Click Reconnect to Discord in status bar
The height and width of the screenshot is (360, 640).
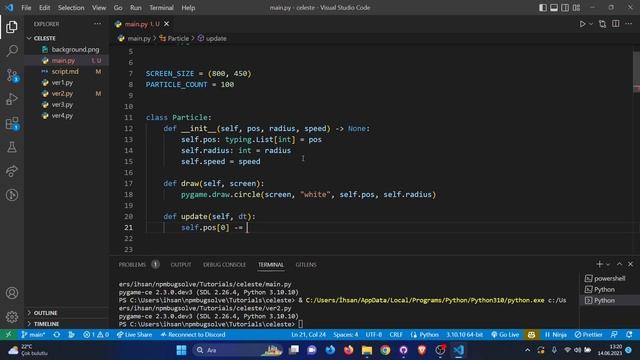tap(193, 335)
